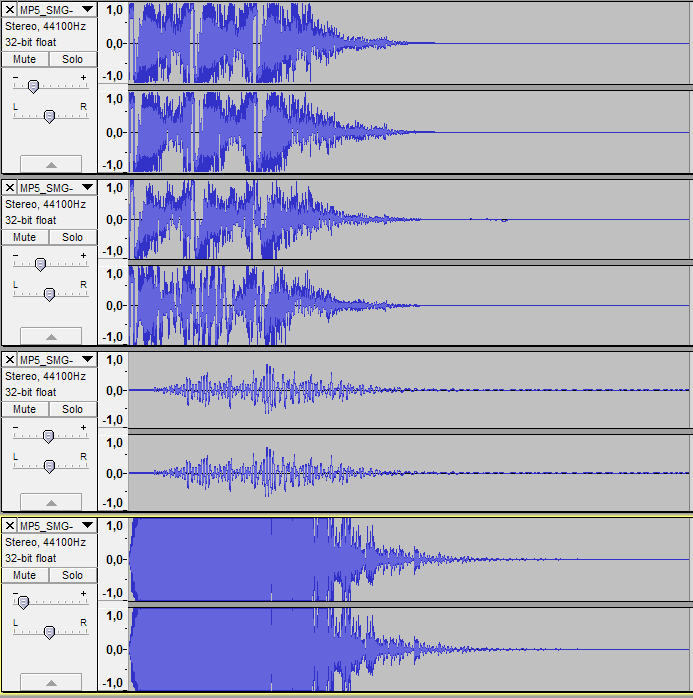
Task: Enable Solo on the bottom track
Action: point(72,575)
